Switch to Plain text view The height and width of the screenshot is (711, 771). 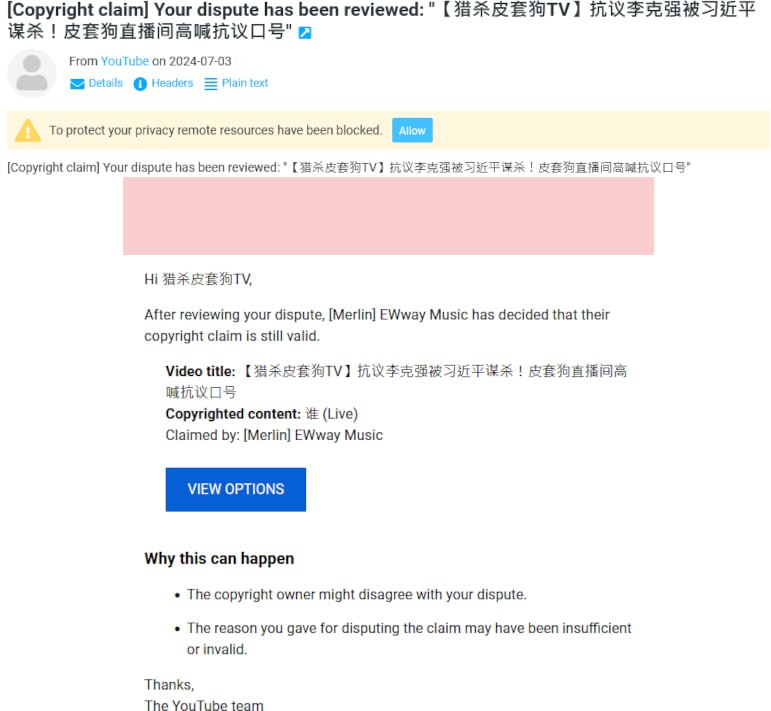[245, 83]
